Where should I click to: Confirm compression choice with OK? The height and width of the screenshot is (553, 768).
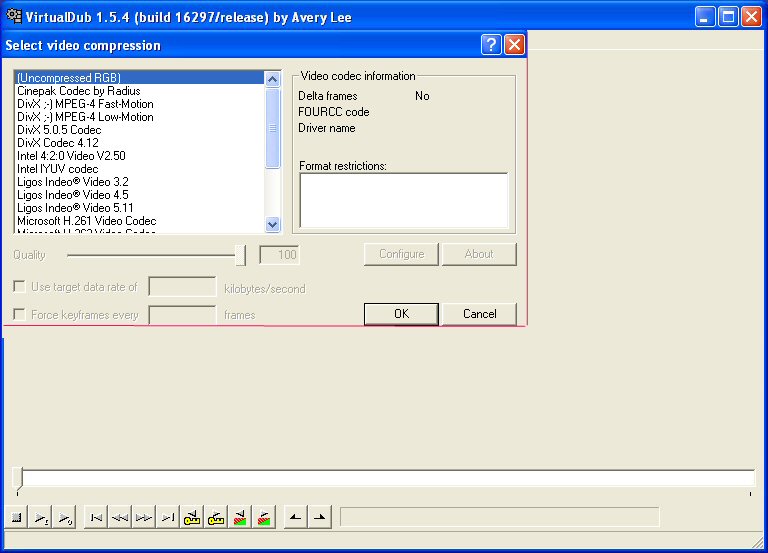pos(401,314)
